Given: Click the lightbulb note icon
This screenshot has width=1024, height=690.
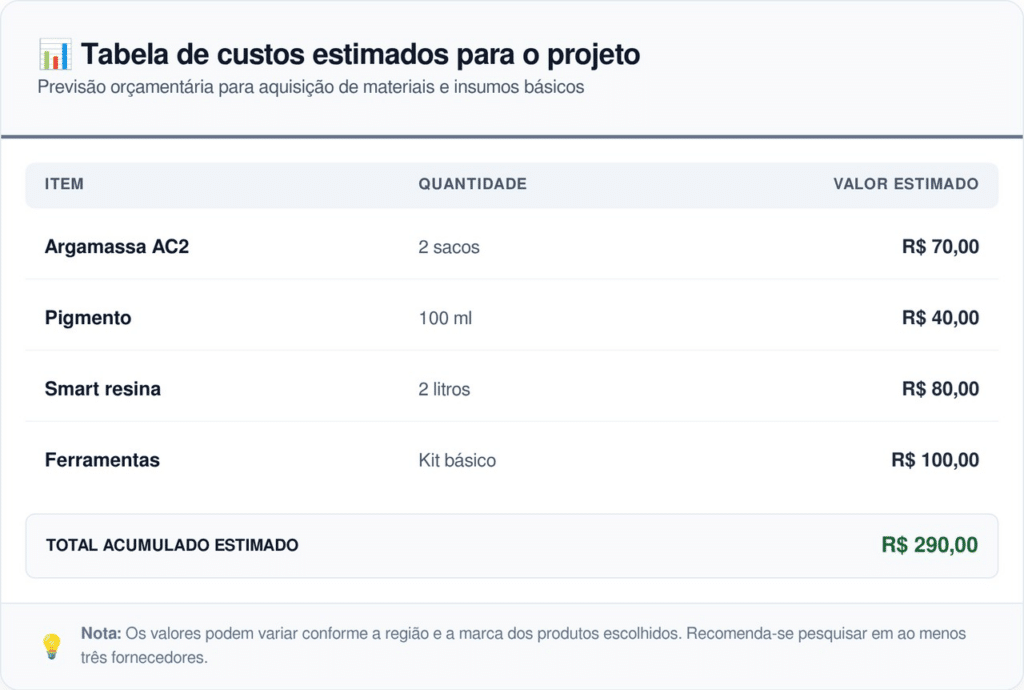Looking at the screenshot, I should tap(51, 646).
